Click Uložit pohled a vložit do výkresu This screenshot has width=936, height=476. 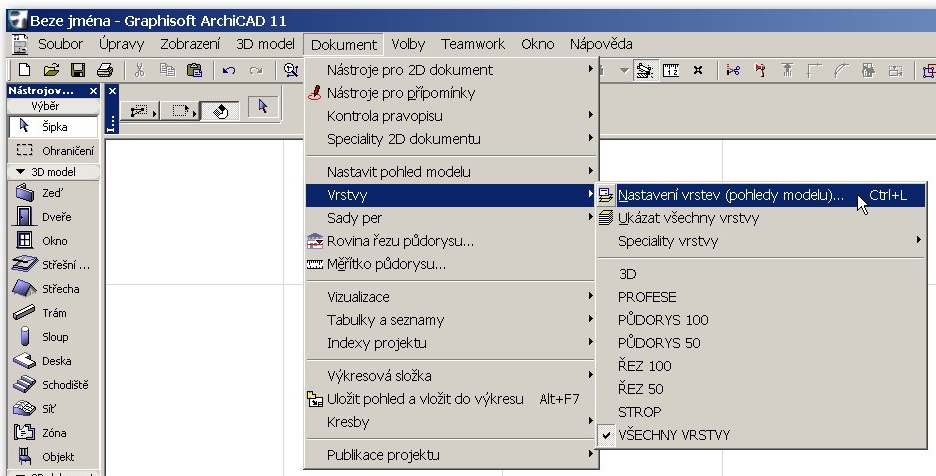click(452, 399)
